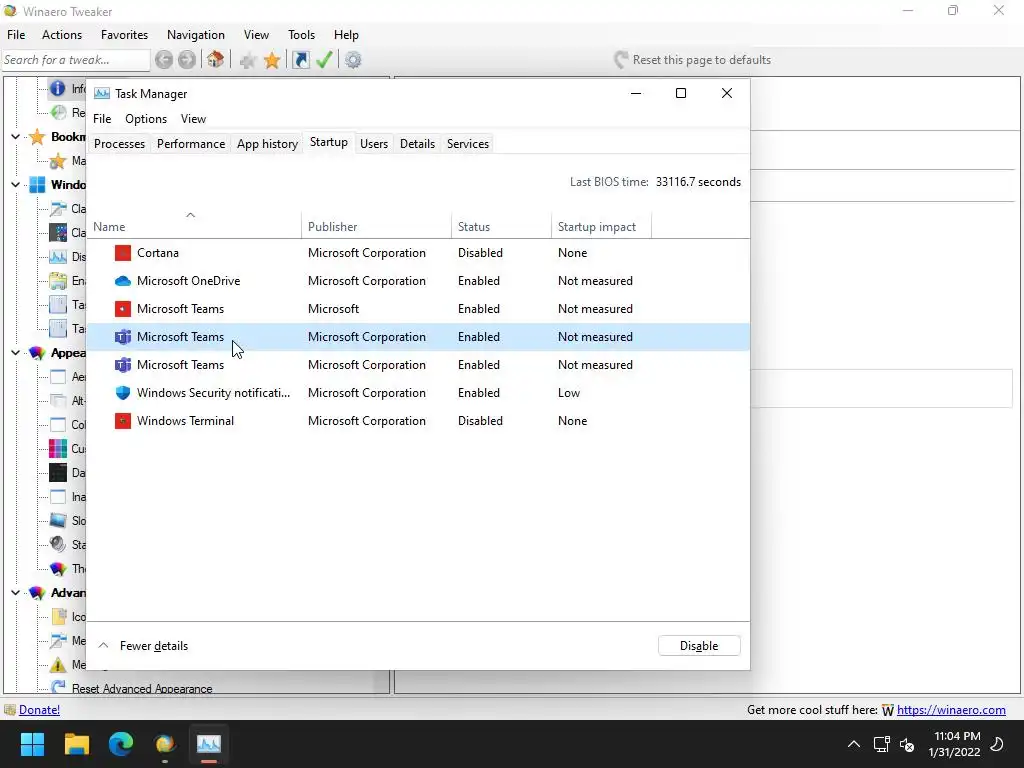Collapse the Appearance tree section
The image size is (1024, 768).
click(x=16, y=353)
